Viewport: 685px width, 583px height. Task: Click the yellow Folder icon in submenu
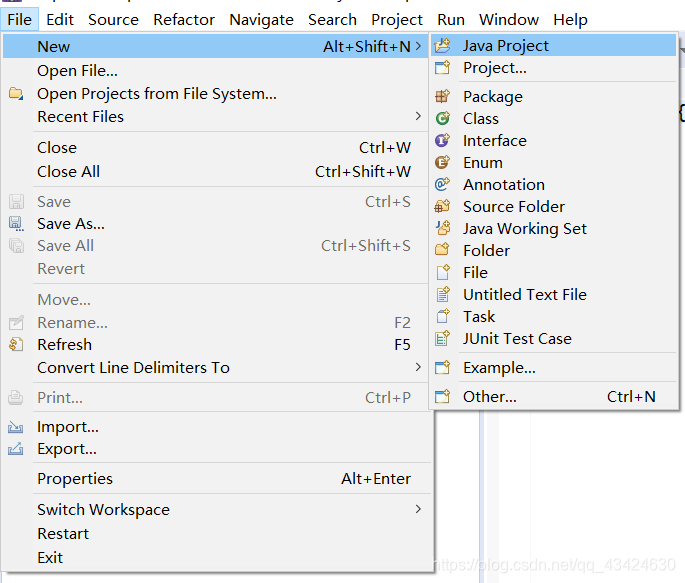[443, 250]
